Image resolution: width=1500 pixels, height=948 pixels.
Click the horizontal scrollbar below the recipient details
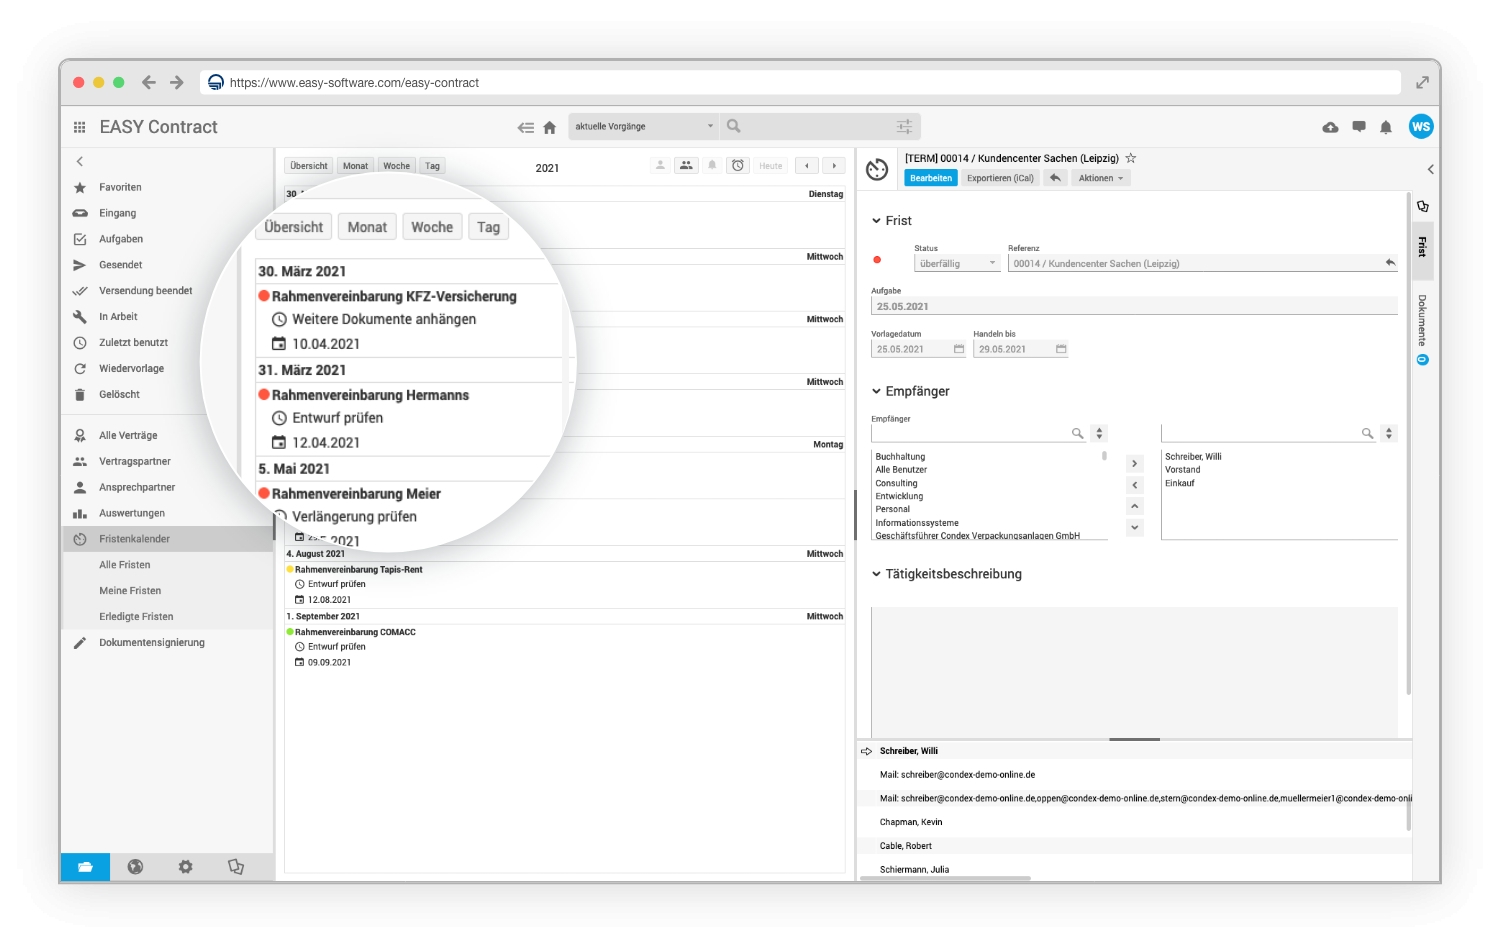coord(946,878)
